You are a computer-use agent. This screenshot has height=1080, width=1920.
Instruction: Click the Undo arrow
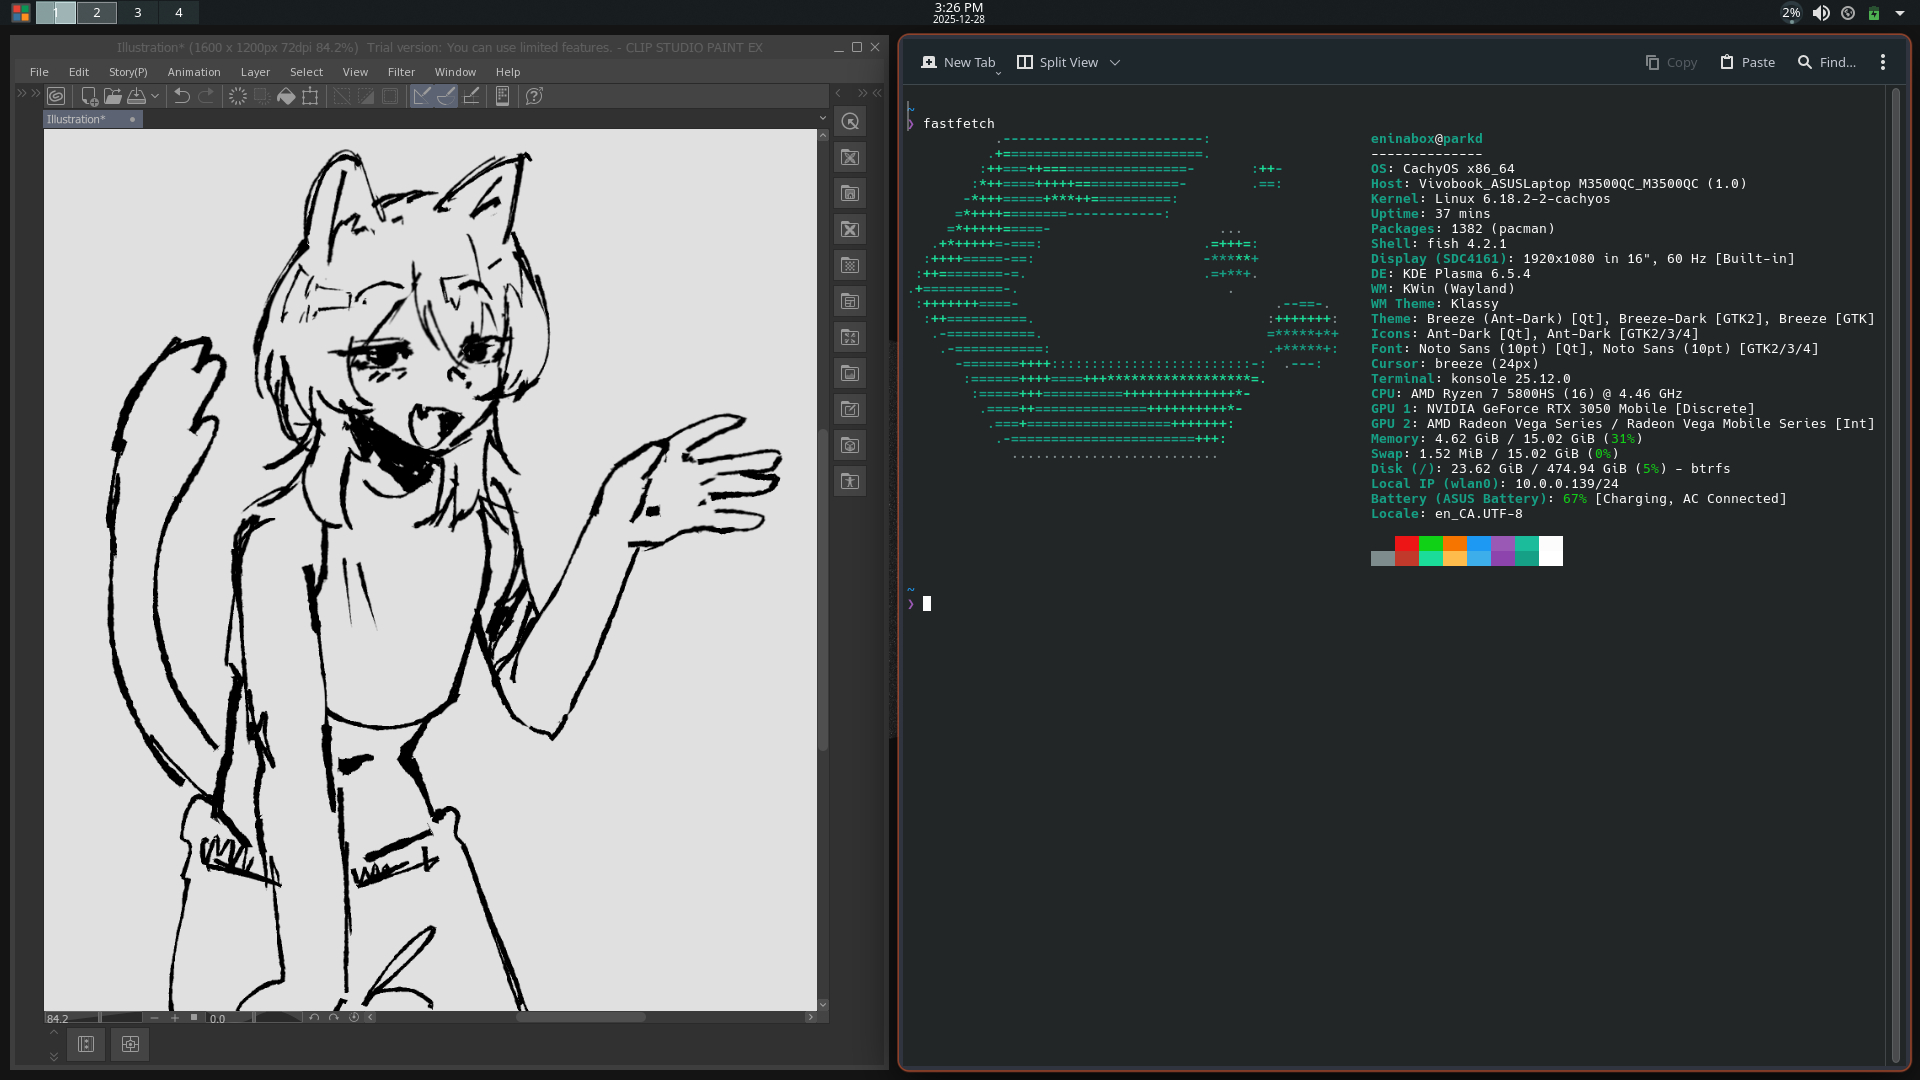pos(181,96)
